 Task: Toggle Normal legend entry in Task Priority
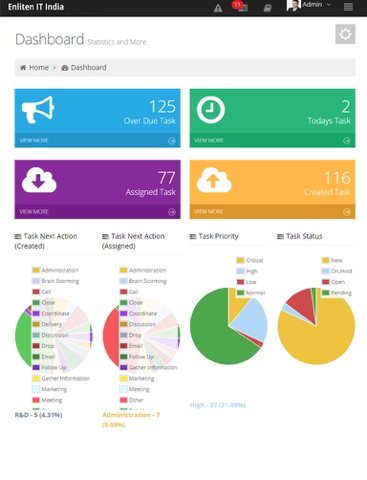point(251,293)
